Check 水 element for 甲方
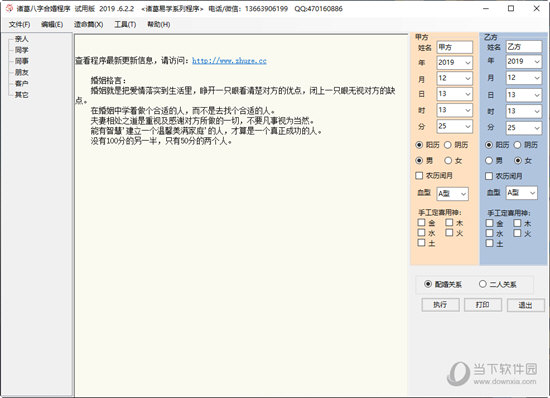Viewport: 550px width, 398px height. (x=422, y=232)
